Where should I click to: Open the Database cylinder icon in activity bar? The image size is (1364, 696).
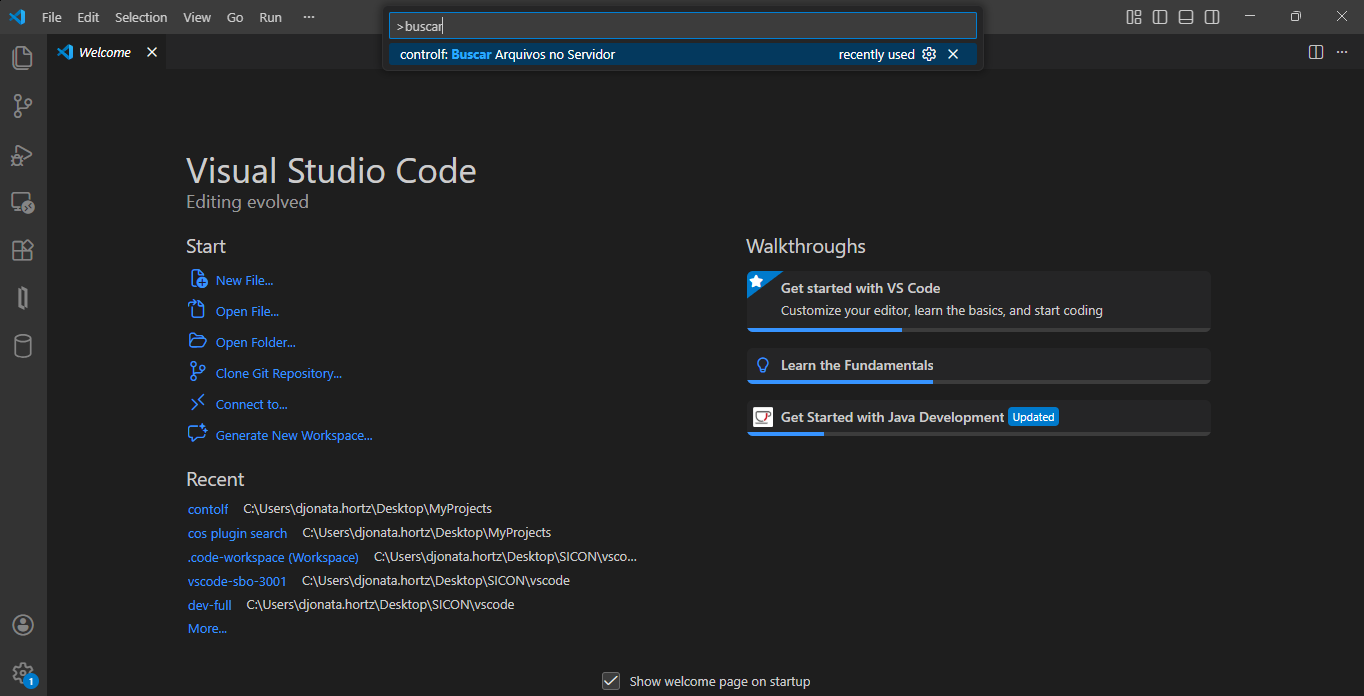click(x=22, y=346)
